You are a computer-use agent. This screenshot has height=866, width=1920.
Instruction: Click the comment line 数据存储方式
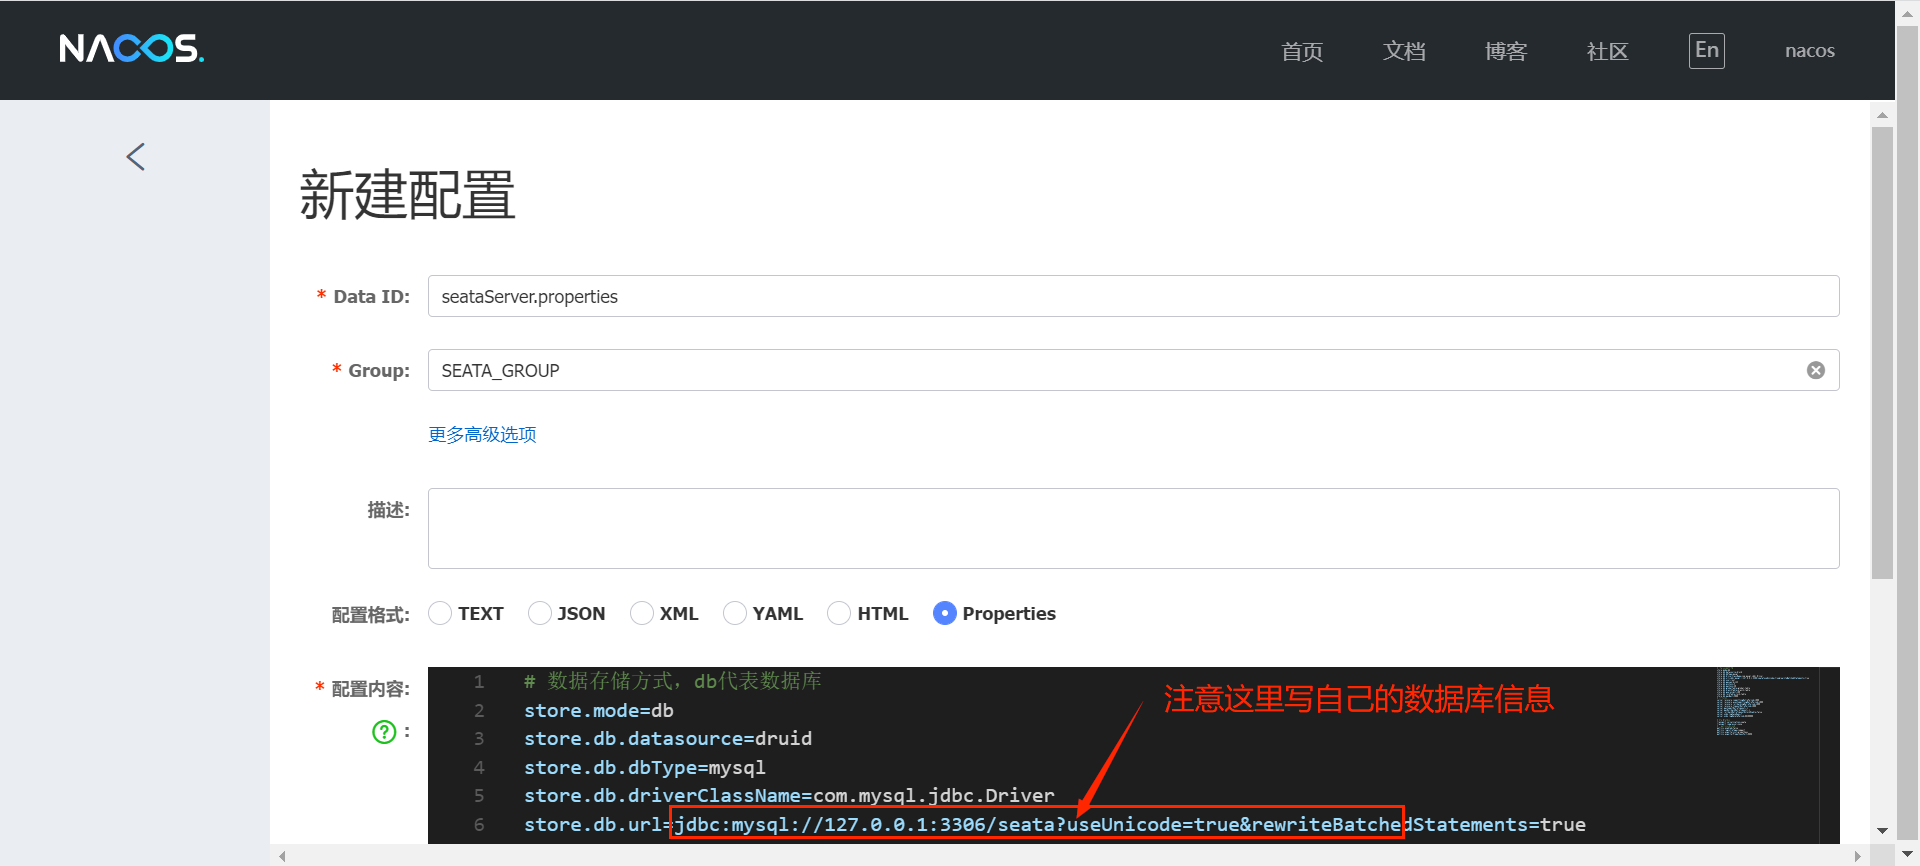pyautogui.click(x=673, y=681)
